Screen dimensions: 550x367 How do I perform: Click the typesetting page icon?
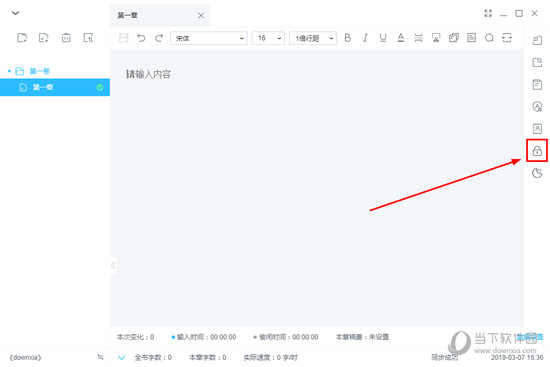pyautogui.click(x=471, y=38)
